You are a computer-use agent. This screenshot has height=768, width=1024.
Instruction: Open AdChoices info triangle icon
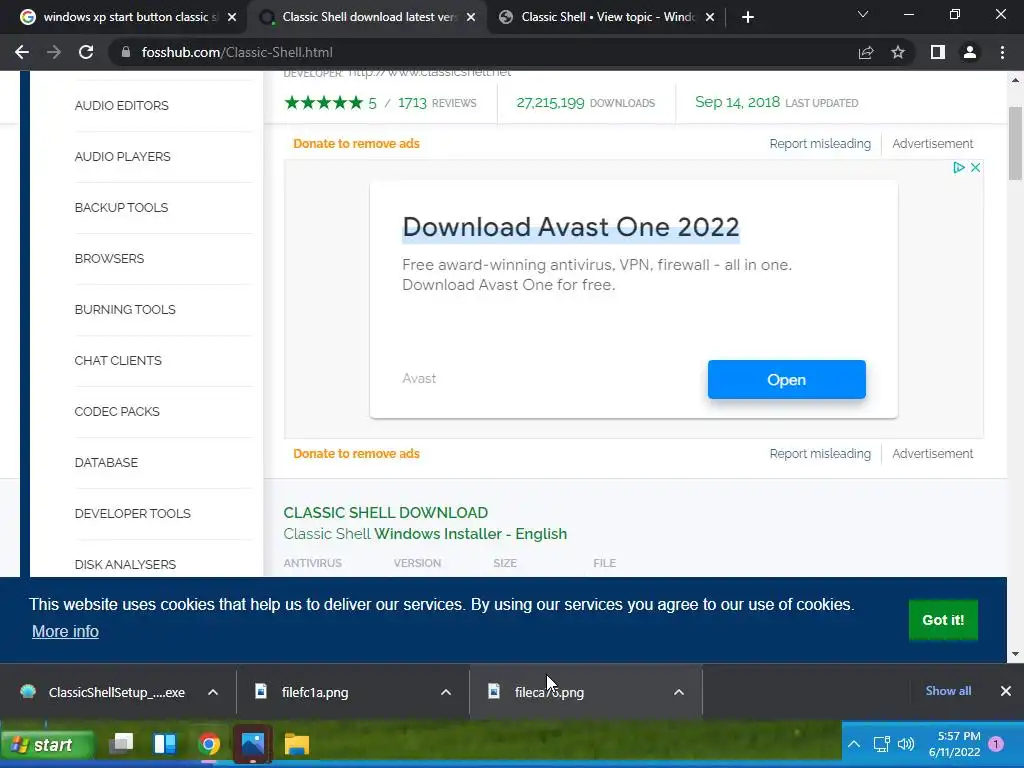[x=959, y=168]
